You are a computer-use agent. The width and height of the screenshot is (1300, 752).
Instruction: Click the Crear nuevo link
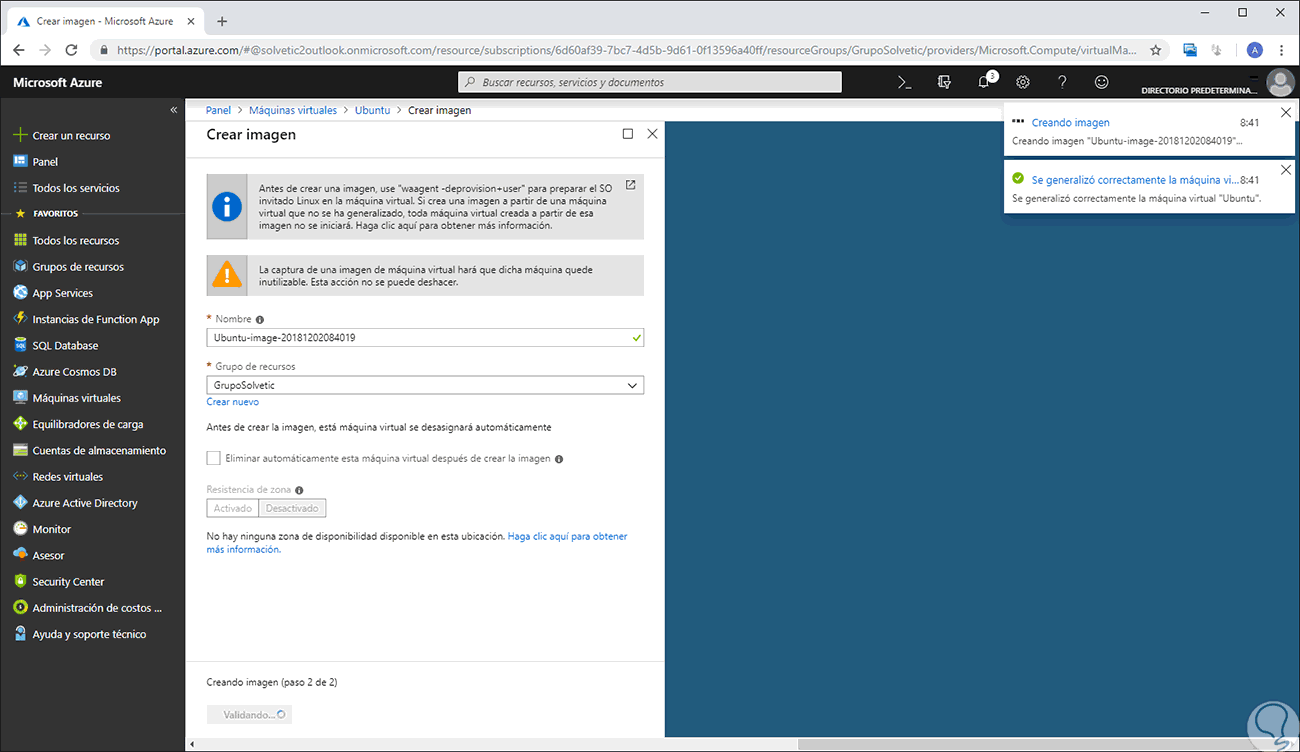pyautogui.click(x=232, y=402)
